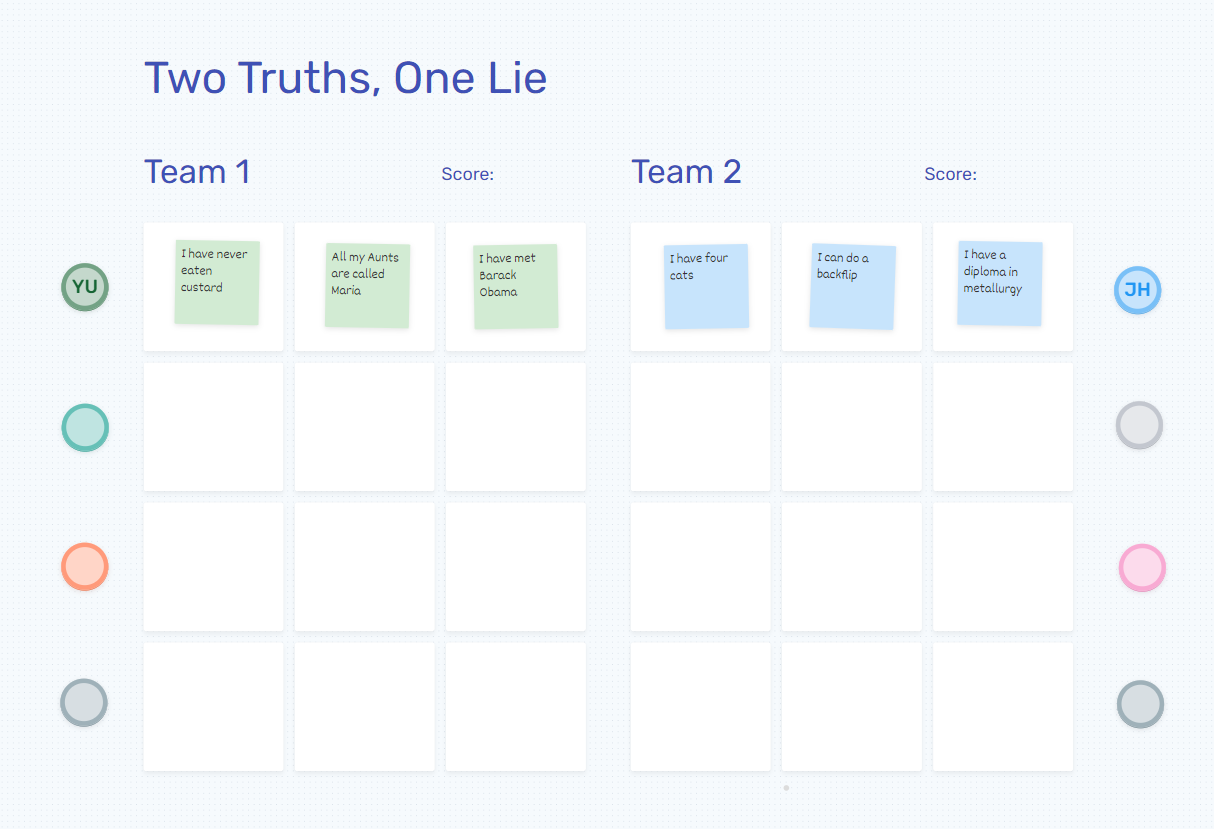
Task: Select bottom-right gray player circle
Action: point(1140,704)
